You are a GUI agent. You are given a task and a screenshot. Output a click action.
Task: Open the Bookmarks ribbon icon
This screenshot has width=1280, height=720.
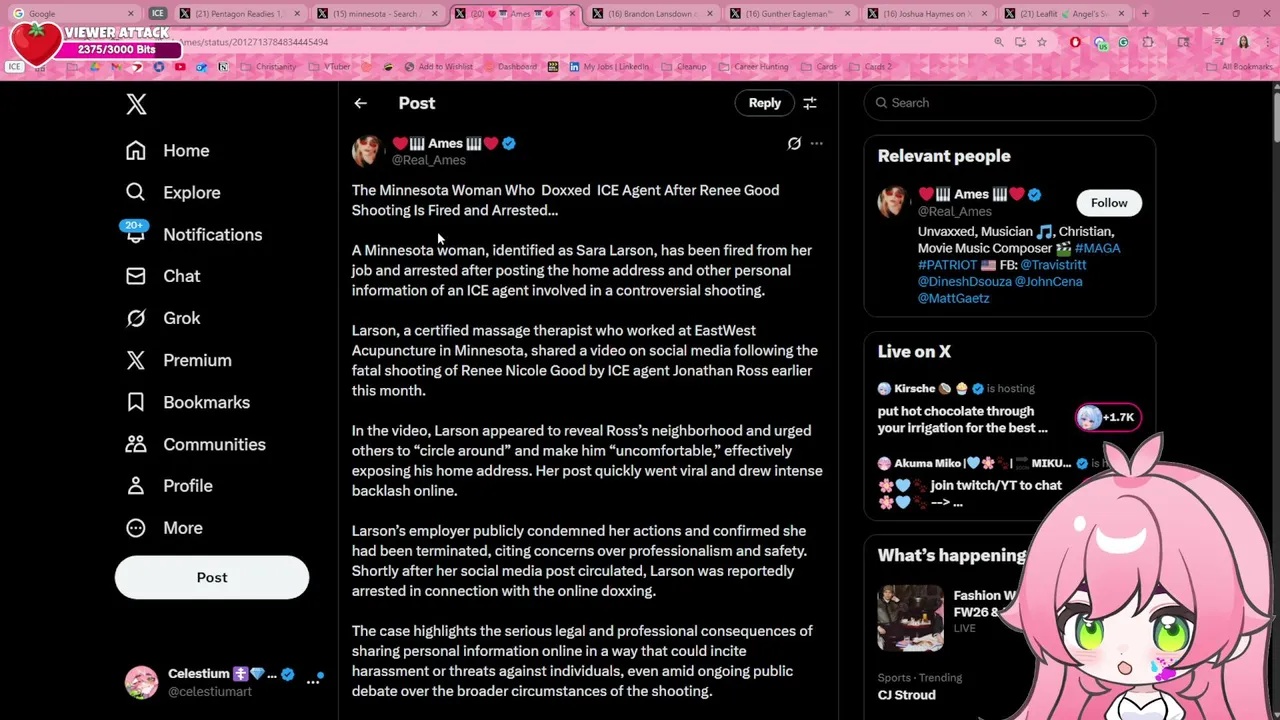(x=136, y=402)
